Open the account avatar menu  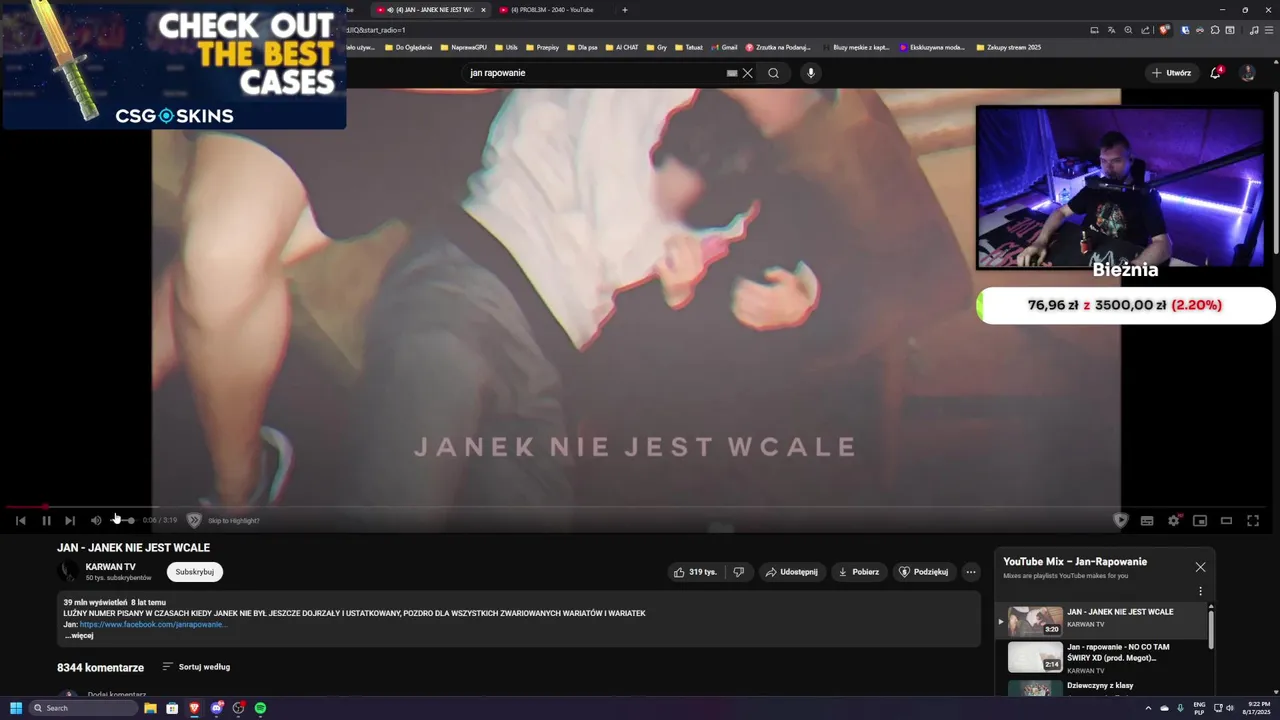(x=1247, y=73)
